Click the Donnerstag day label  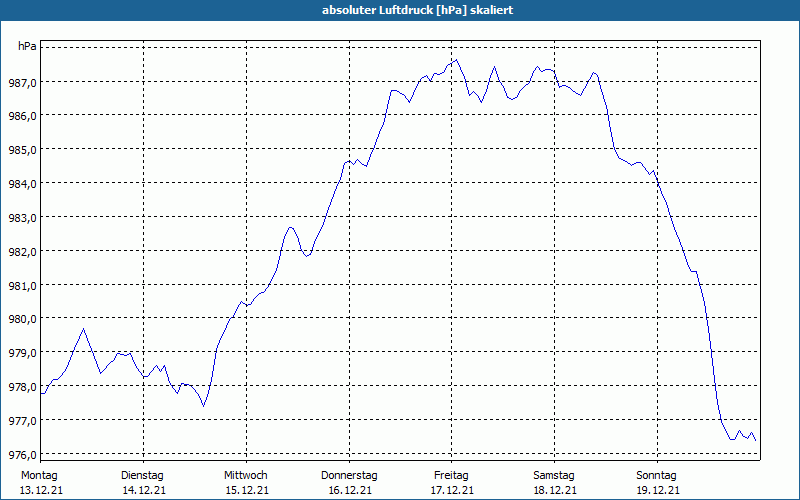pyautogui.click(x=349, y=476)
